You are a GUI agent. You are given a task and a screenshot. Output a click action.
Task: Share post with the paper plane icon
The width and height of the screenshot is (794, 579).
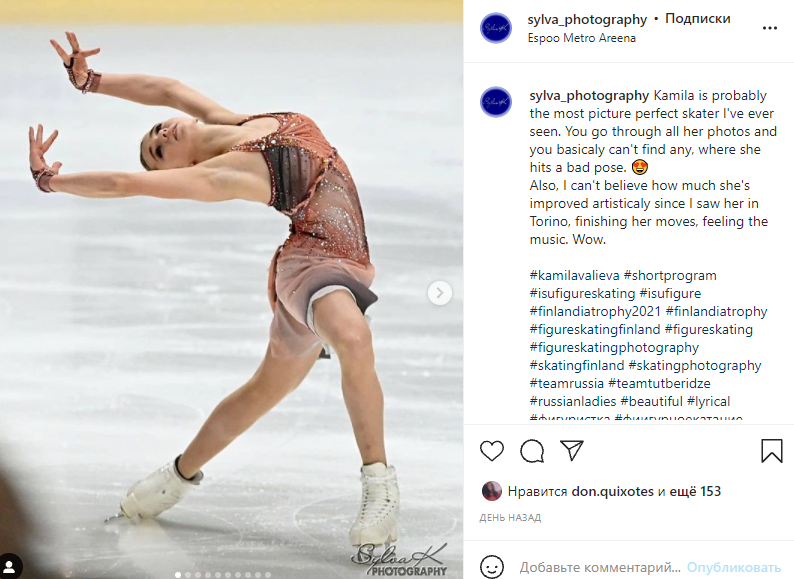(x=572, y=450)
